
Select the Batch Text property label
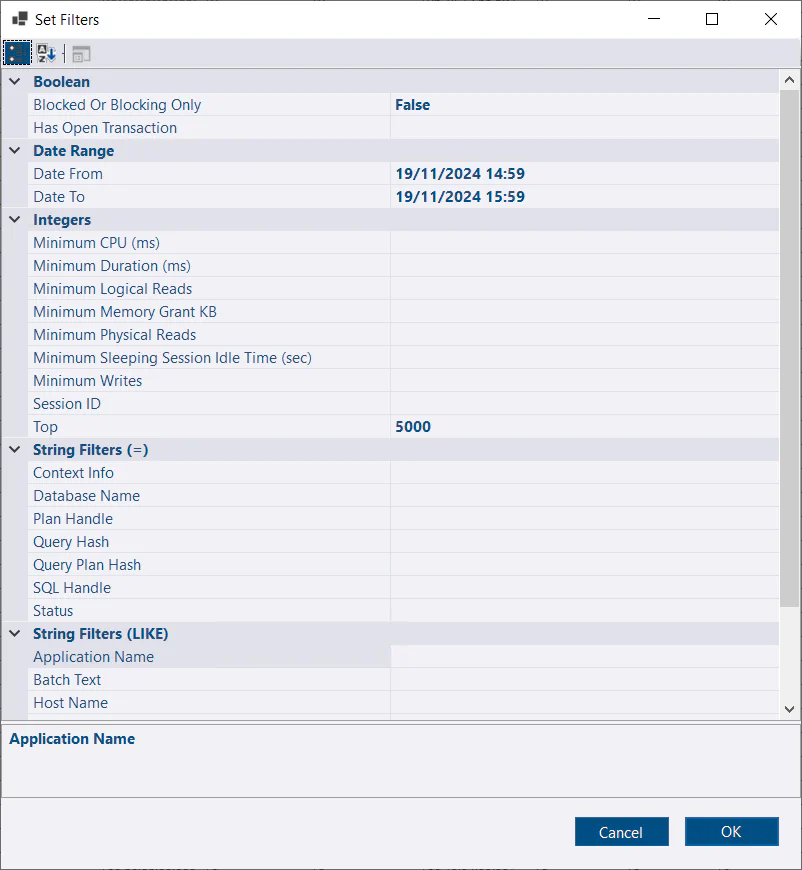[x=67, y=680]
